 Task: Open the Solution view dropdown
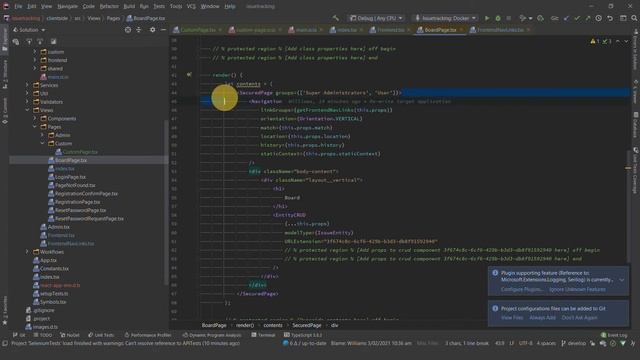click(x=29, y=30)
